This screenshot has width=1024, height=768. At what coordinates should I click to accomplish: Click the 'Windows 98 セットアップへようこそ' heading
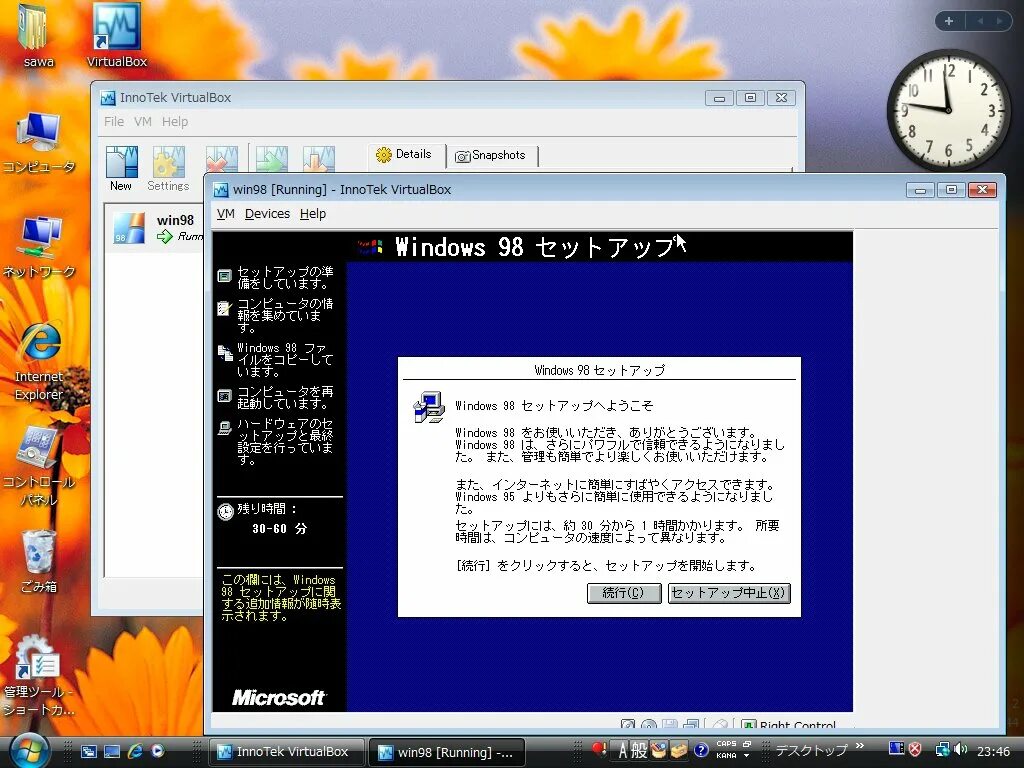(554, 406)
